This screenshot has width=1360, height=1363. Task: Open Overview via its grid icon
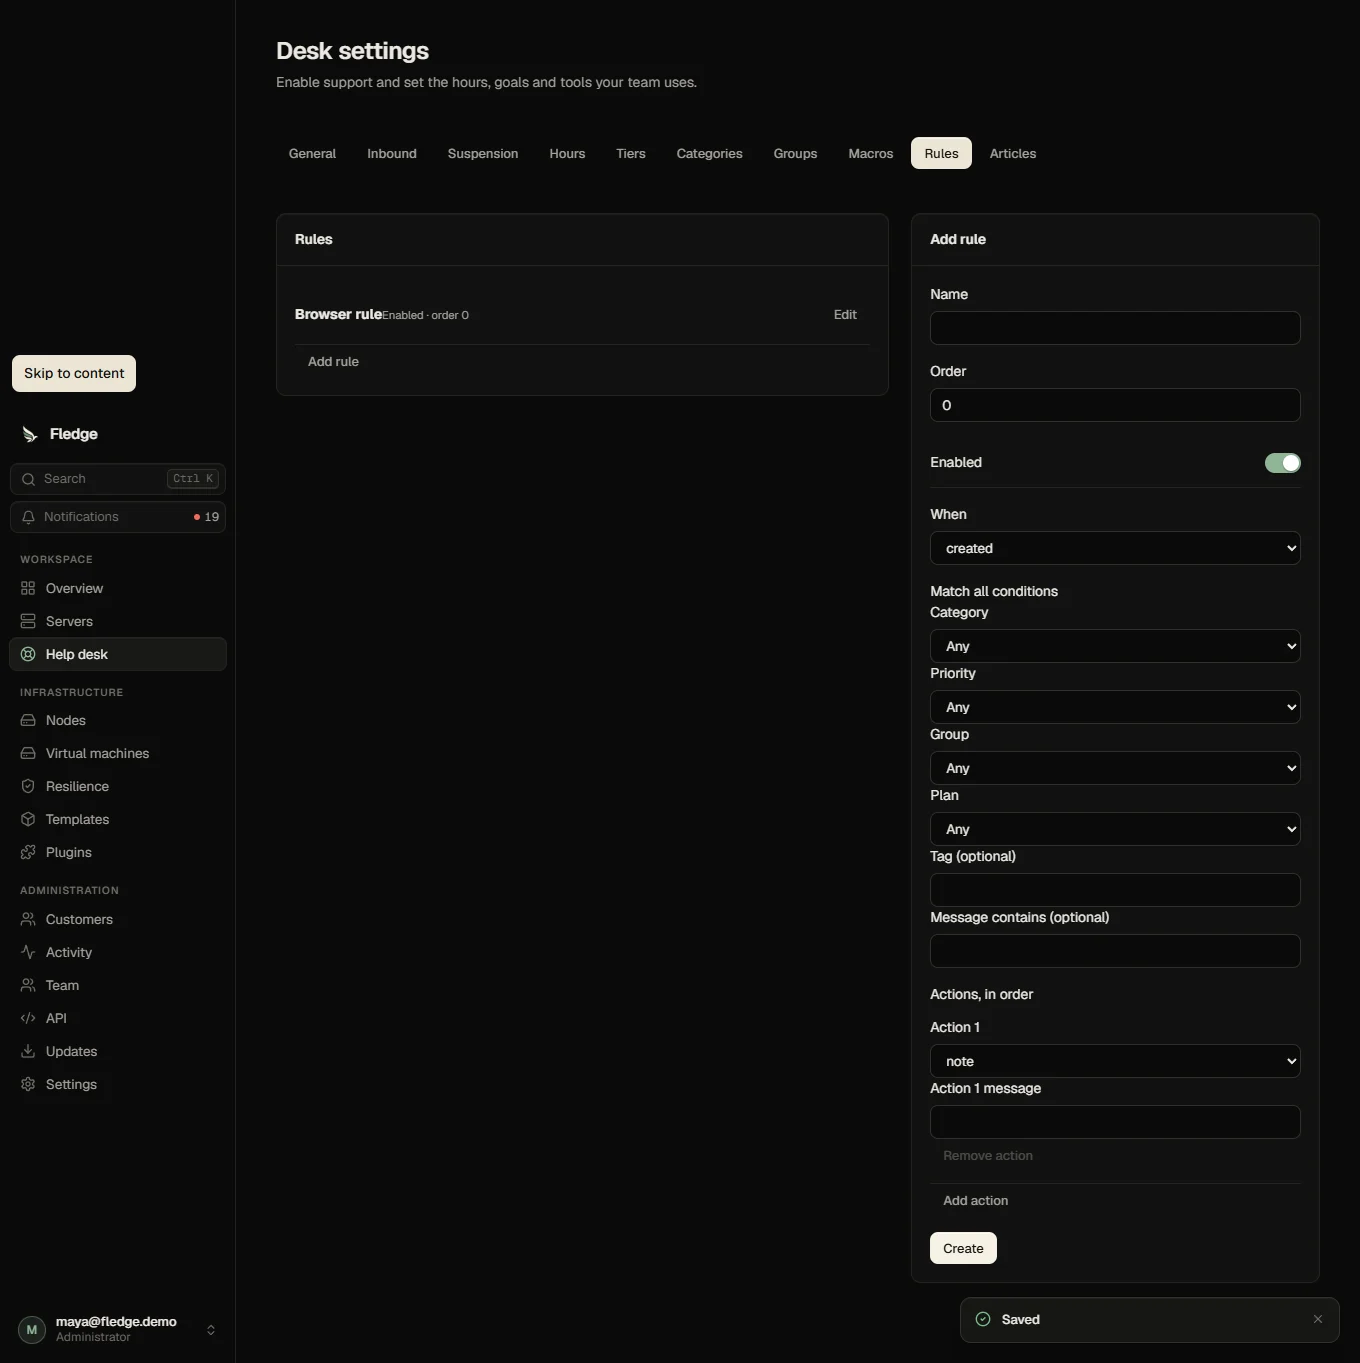point(28,588)
